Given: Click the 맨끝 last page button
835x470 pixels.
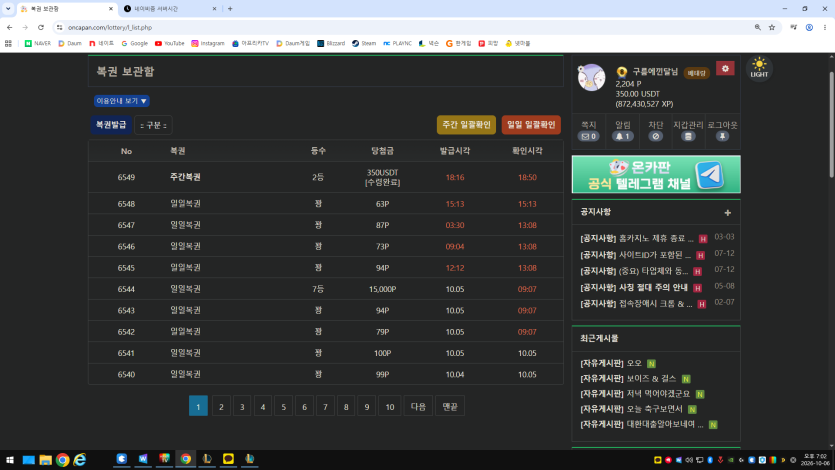Looking at the screenshot, I should pos(450,406).
